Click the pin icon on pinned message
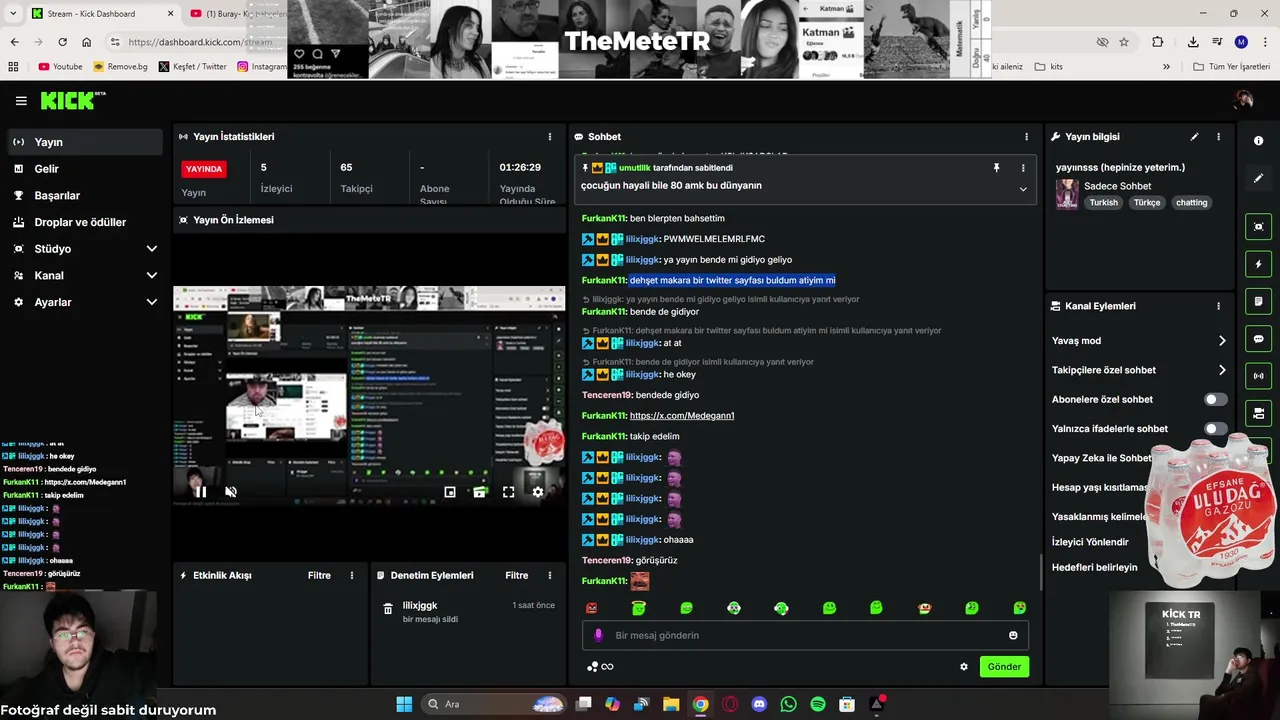1280x720 pixels. coord(996,168)
